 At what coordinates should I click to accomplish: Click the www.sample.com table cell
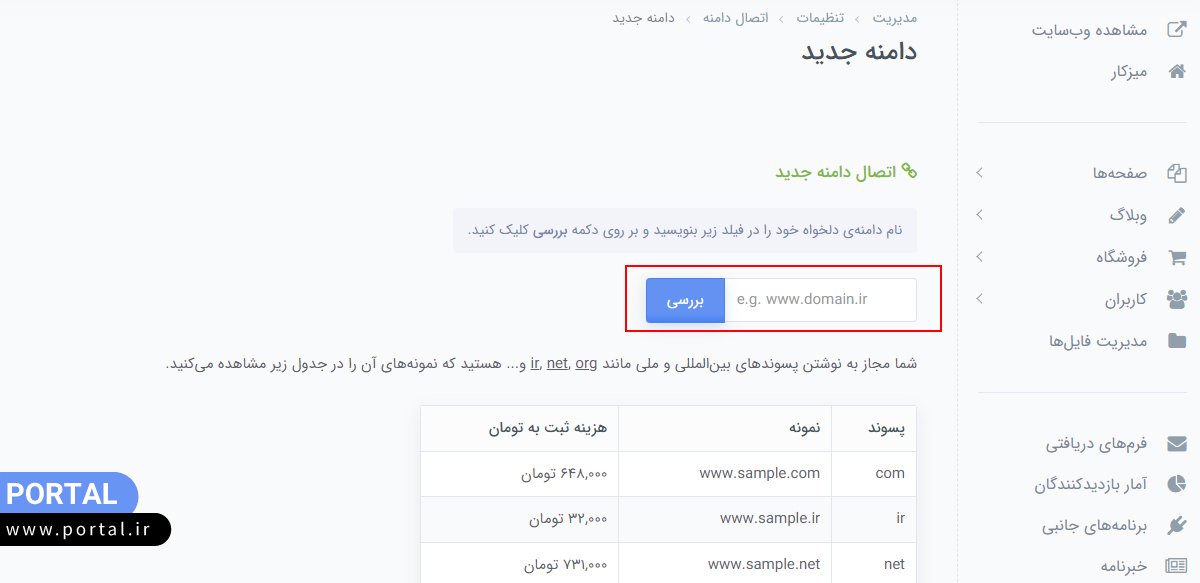[725, 474]
